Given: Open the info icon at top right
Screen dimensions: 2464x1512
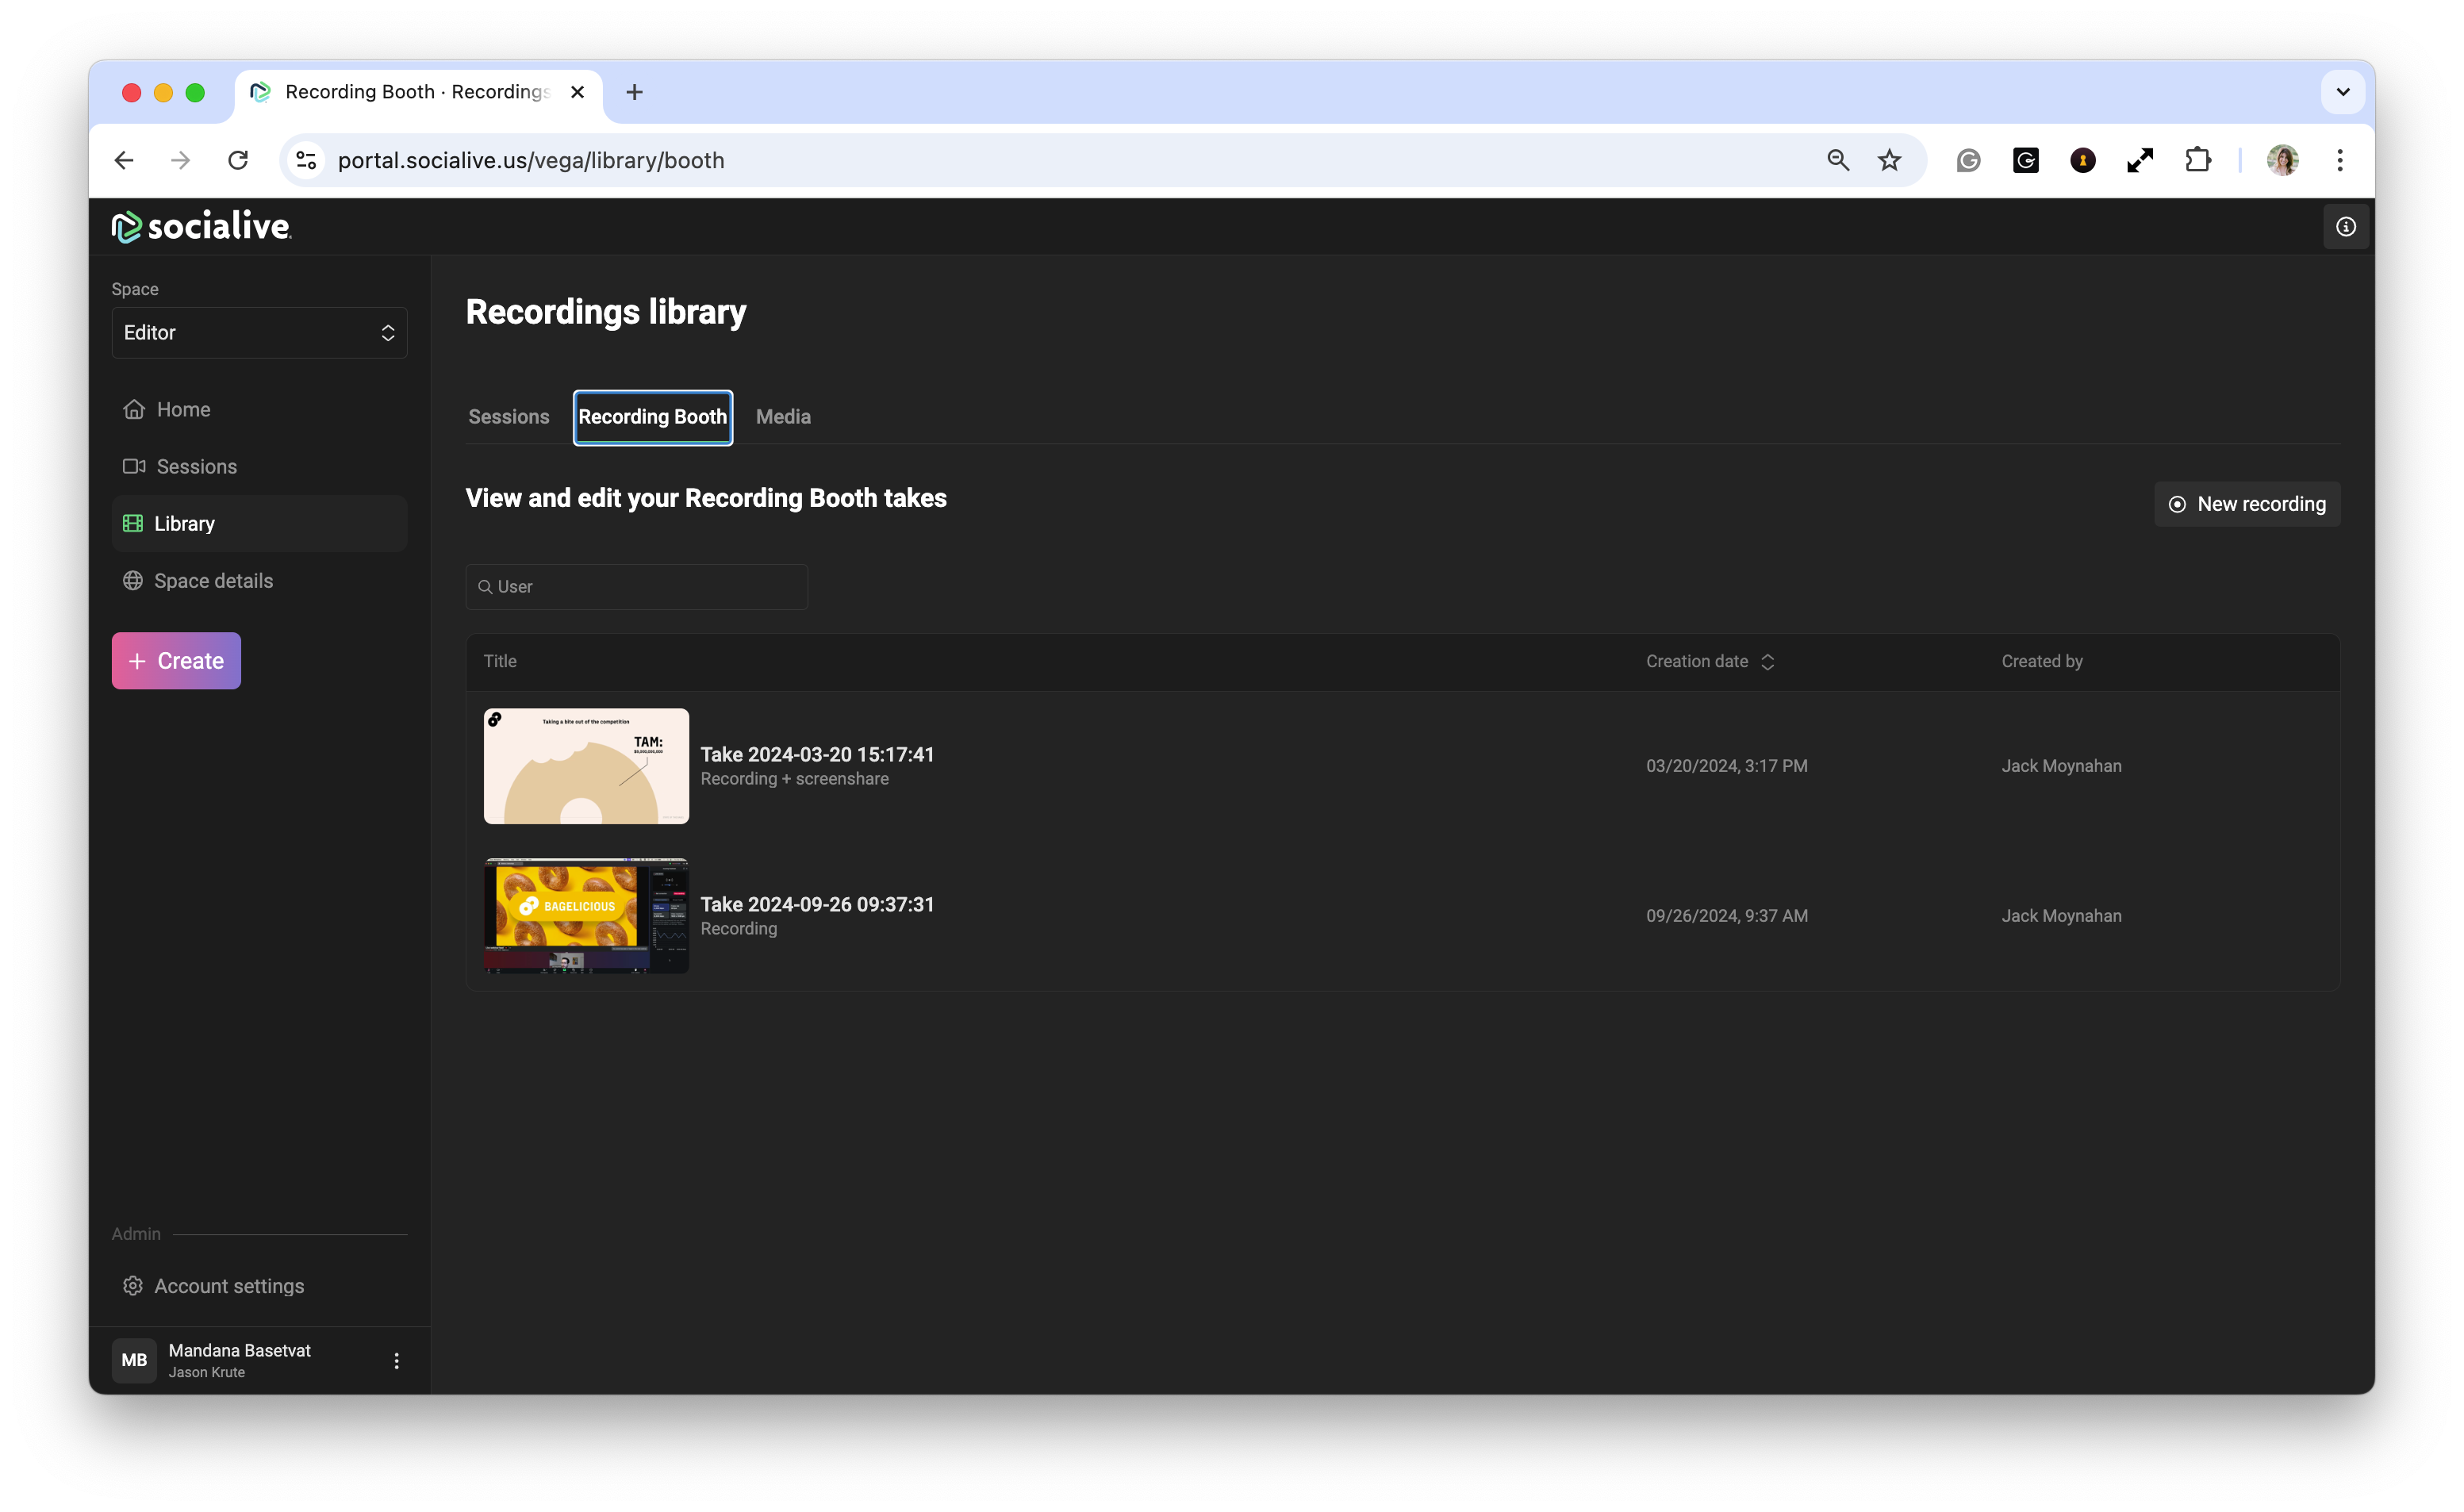Looking at the screenshot, I should pos(2345,227).
